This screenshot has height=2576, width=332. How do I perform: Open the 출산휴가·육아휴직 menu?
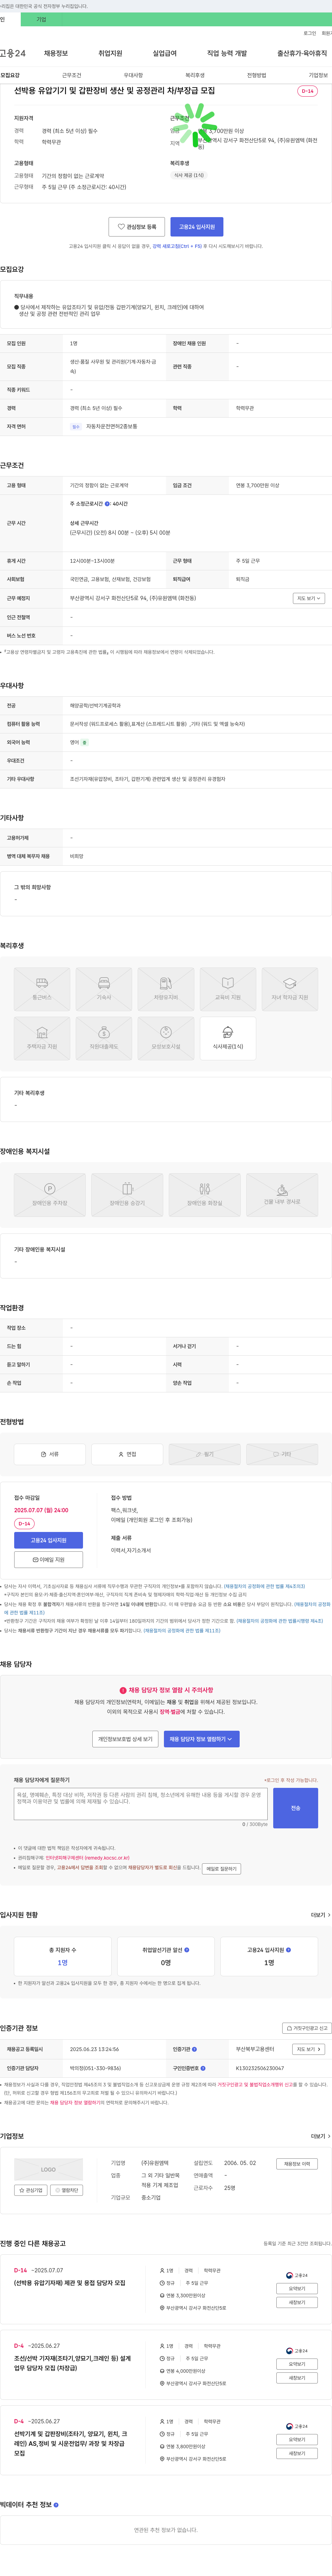pos(302,53)
